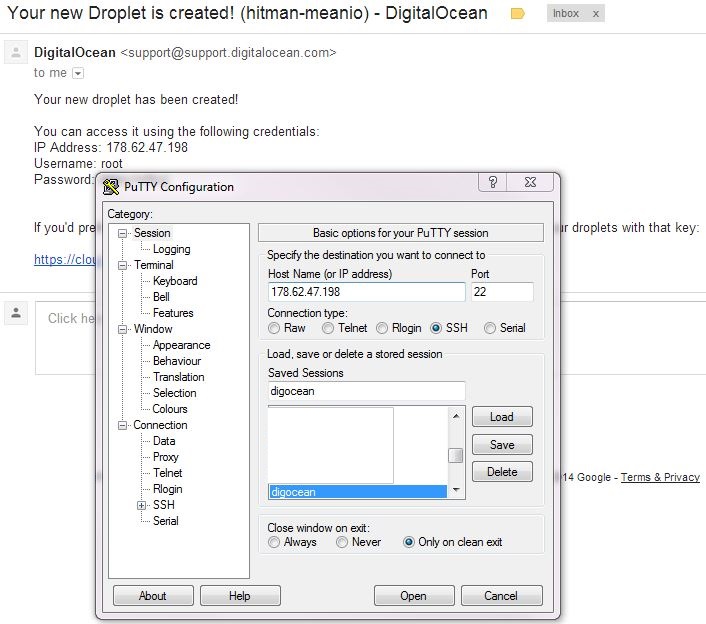Open Appearance settings in tree
706x624 pixels.
[x=181, y=345]
